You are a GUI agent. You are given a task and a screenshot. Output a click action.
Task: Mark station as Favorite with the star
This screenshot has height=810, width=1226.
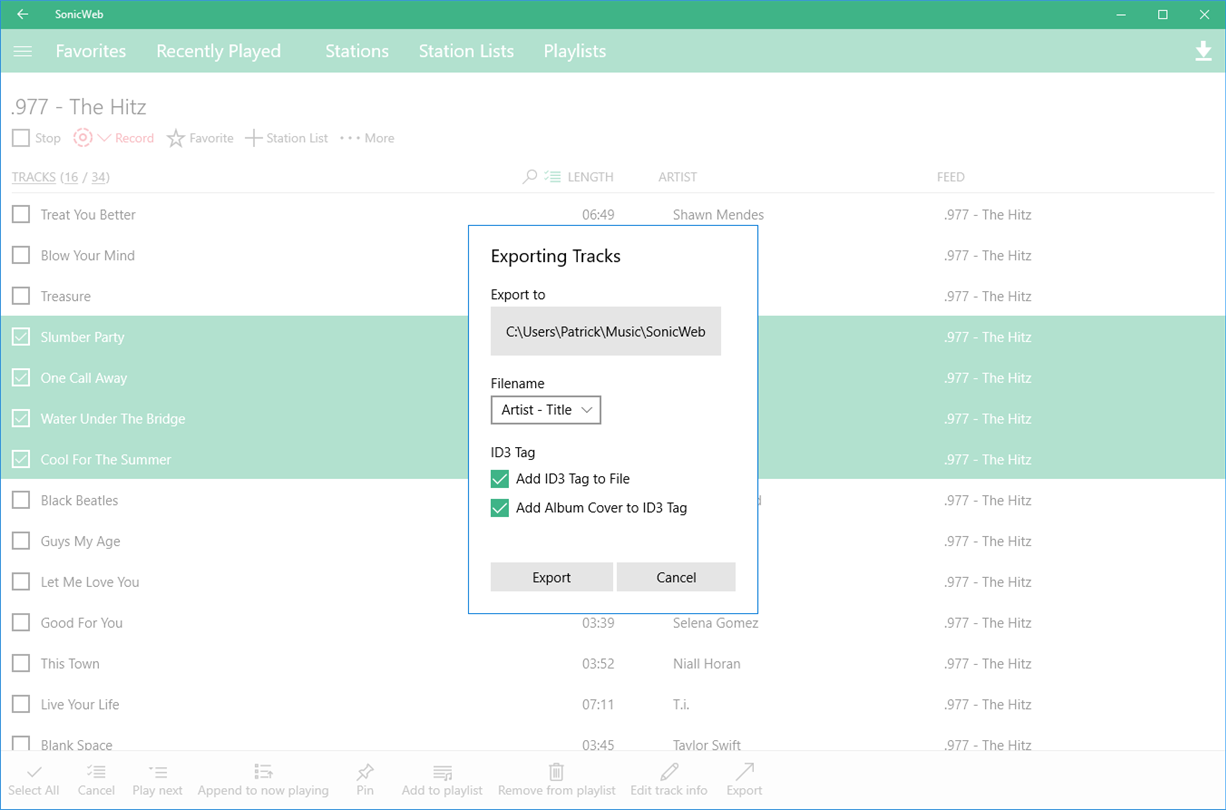pos(176,138)
